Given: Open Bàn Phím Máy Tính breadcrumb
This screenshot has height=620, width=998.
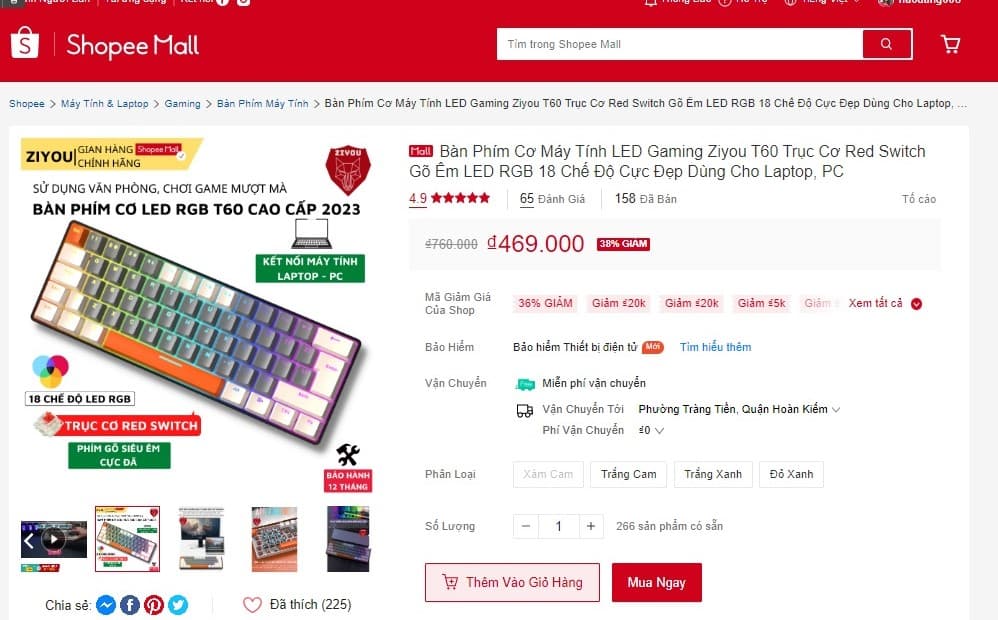Looking at the screenshot, I should [262, 104].
